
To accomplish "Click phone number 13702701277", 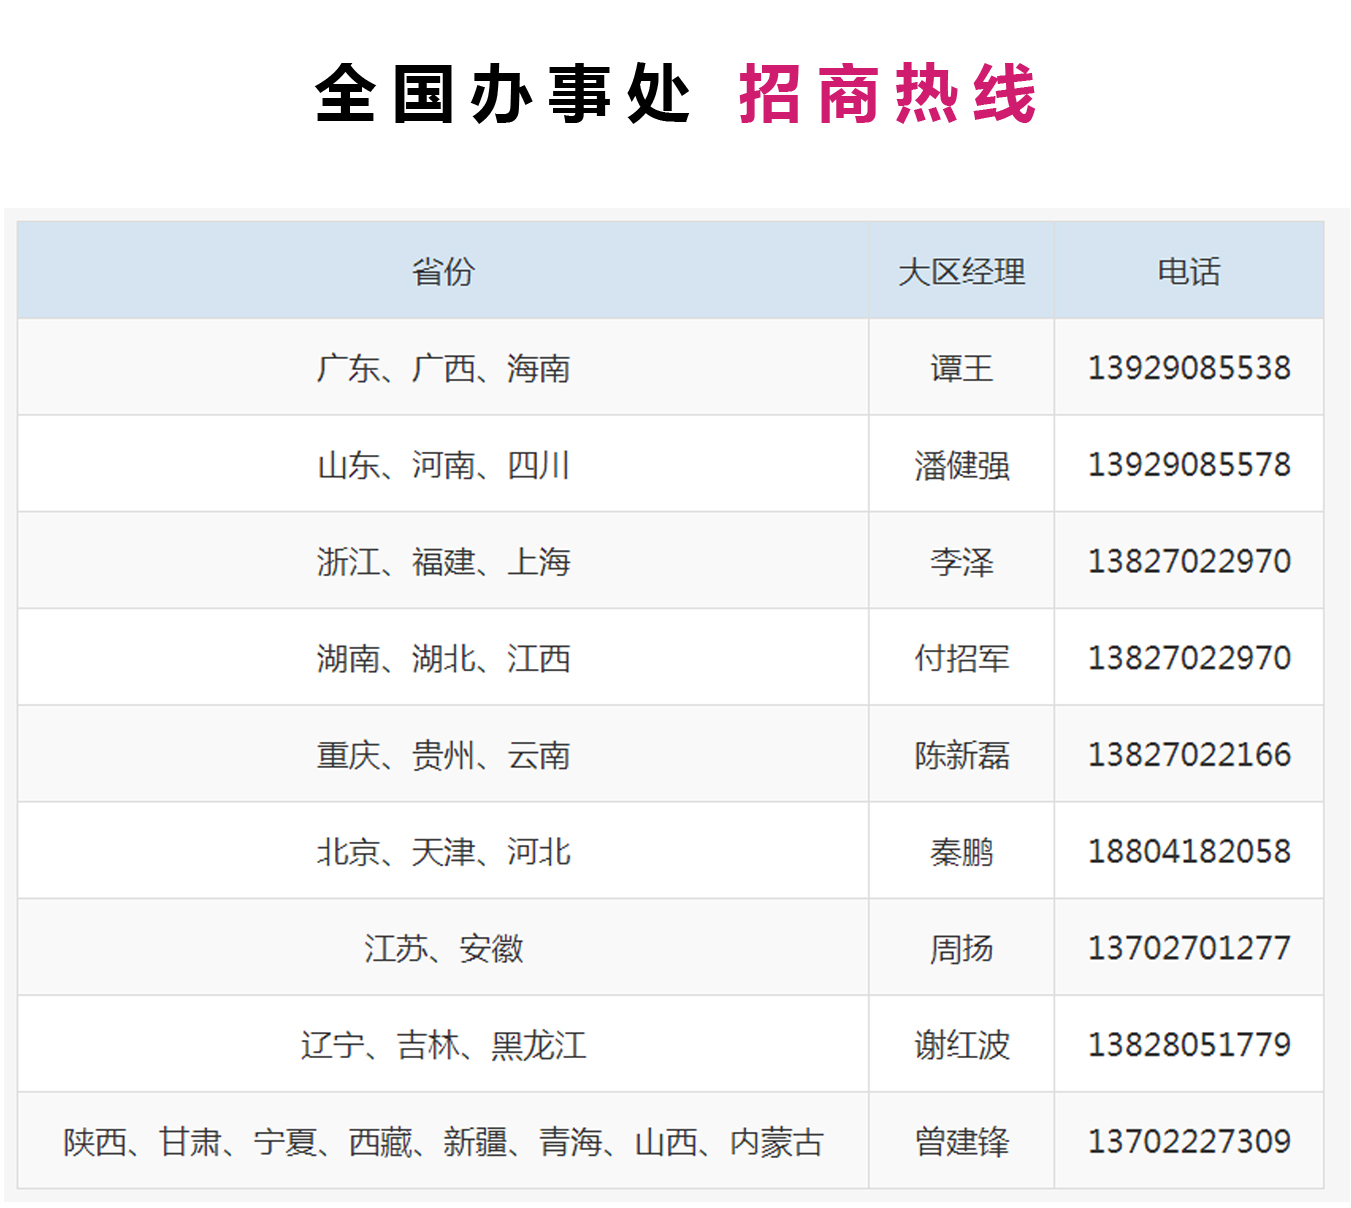I will pyautogui.click(x=1188, y=948).
